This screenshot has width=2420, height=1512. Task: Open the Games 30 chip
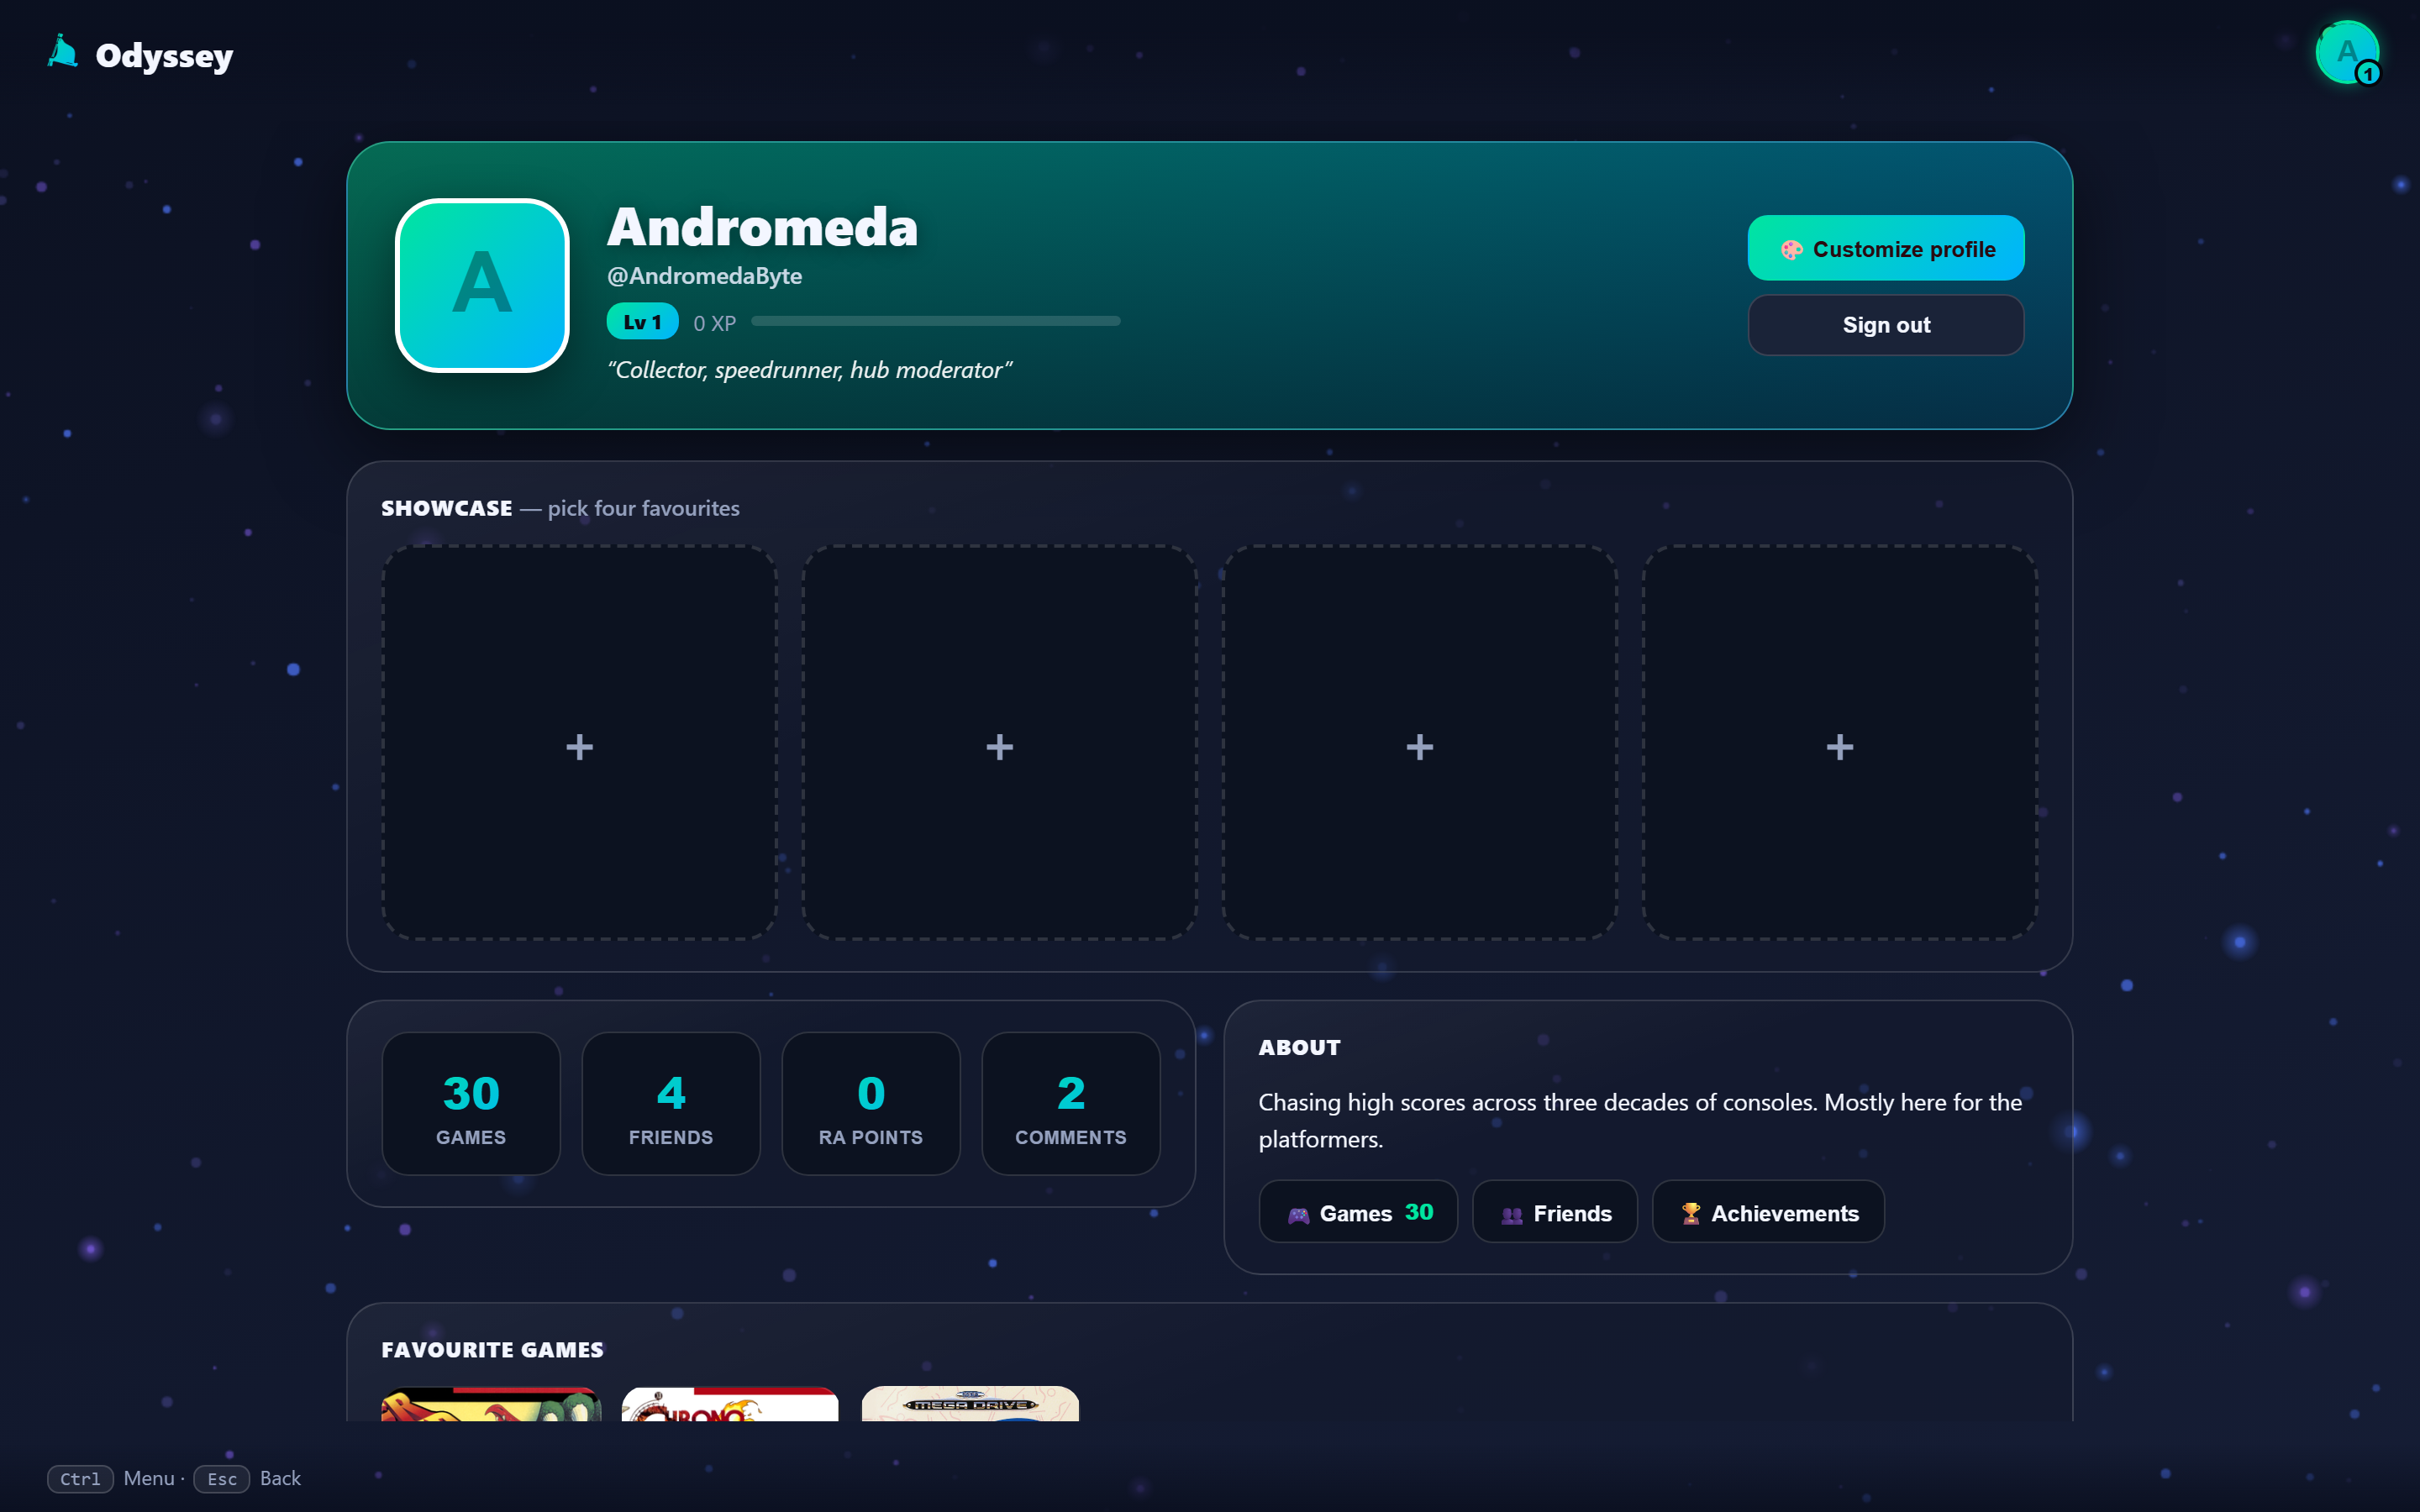[x=1357, y=1212]
